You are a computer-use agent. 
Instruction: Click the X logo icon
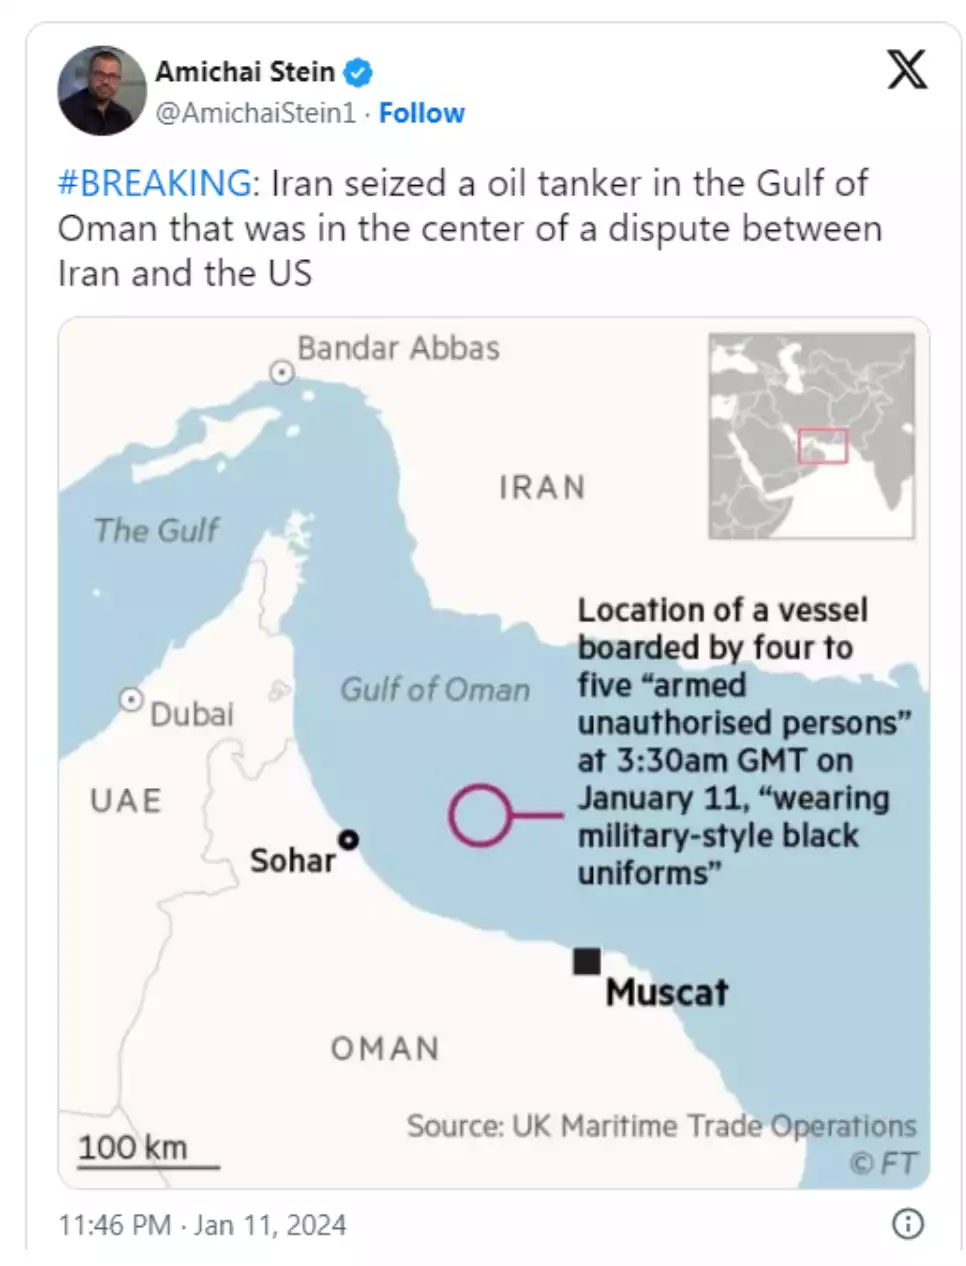point(907,70)
